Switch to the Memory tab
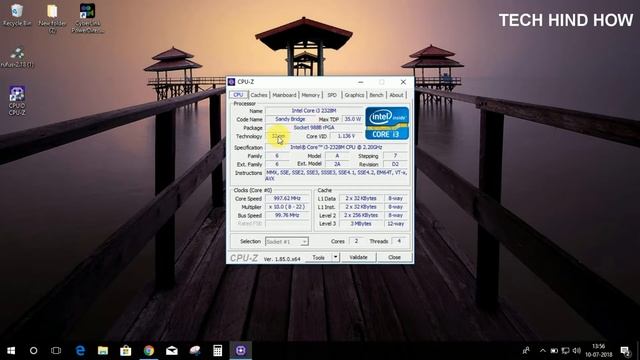This screenshot has height=360, width=640. (310, 95)
